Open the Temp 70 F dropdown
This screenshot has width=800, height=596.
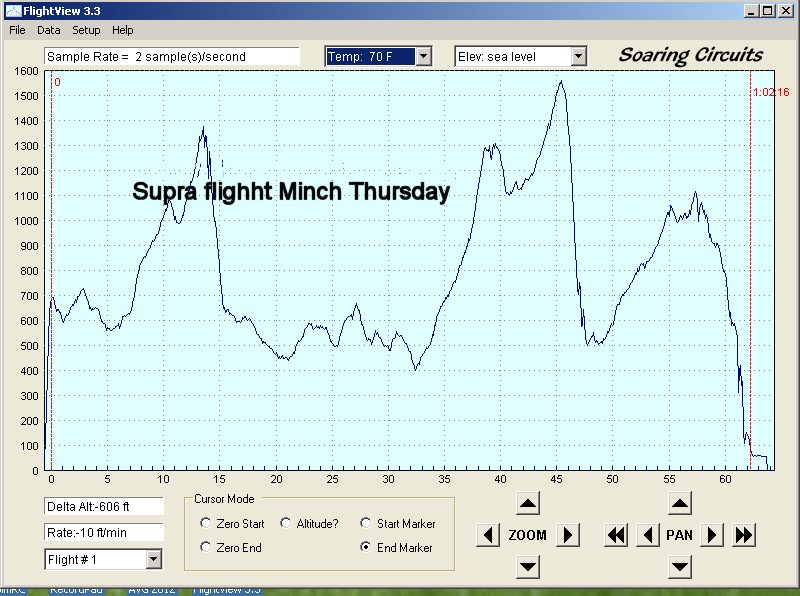pyautogui.click(x=423, y=57)
